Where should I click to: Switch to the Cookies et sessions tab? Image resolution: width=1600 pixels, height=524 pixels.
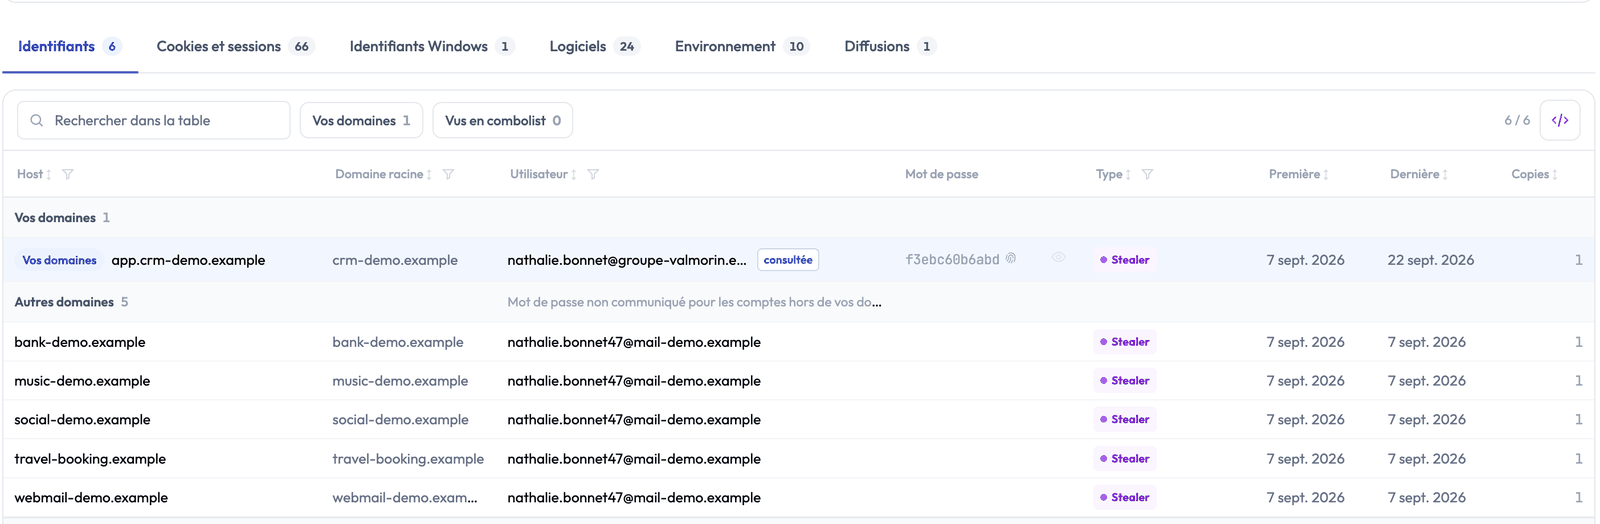click(x=235, y=46)
